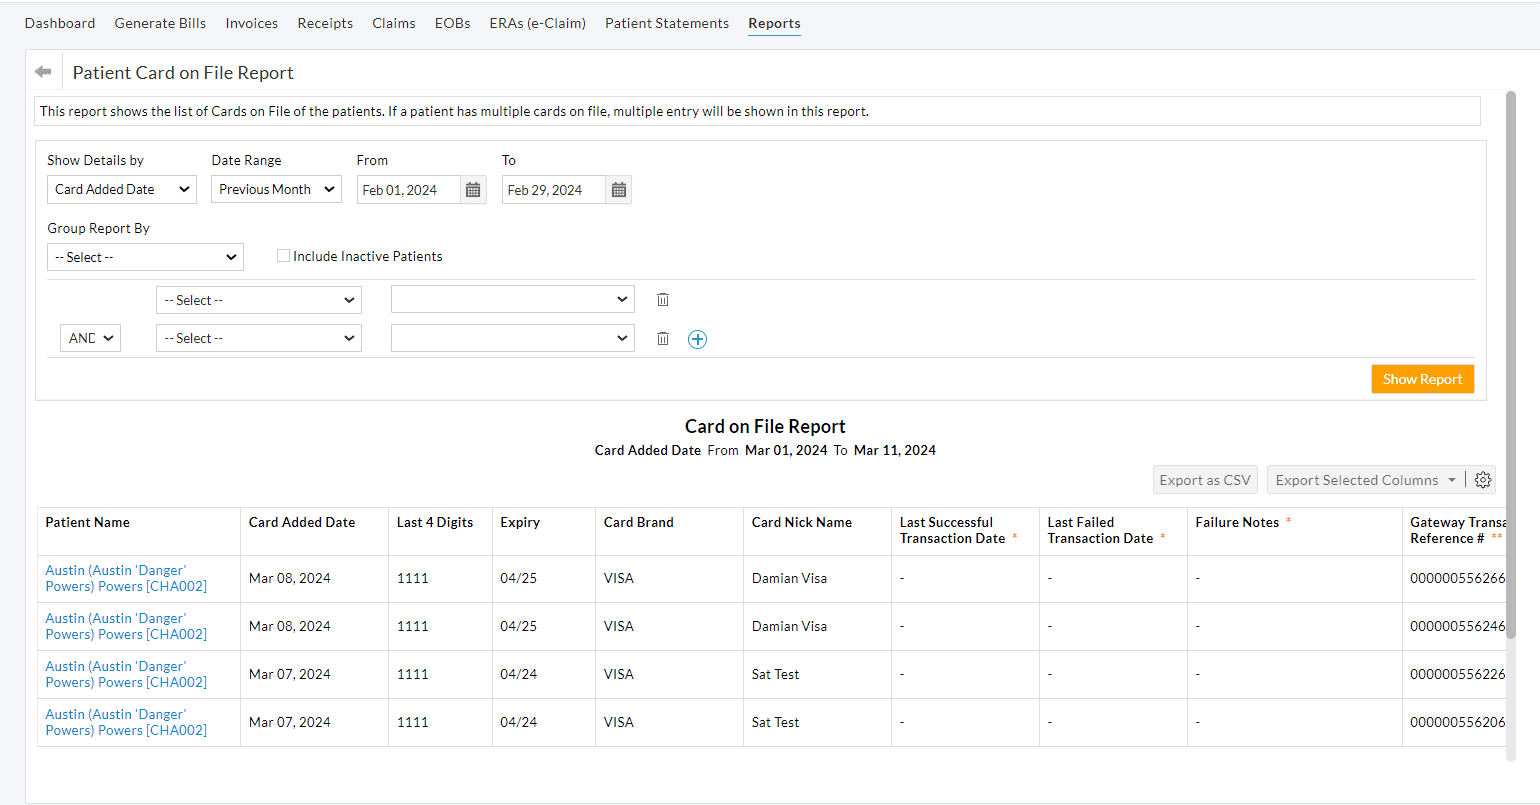Open the column settings gear
1540x805 pixels.
(1483, 480)
